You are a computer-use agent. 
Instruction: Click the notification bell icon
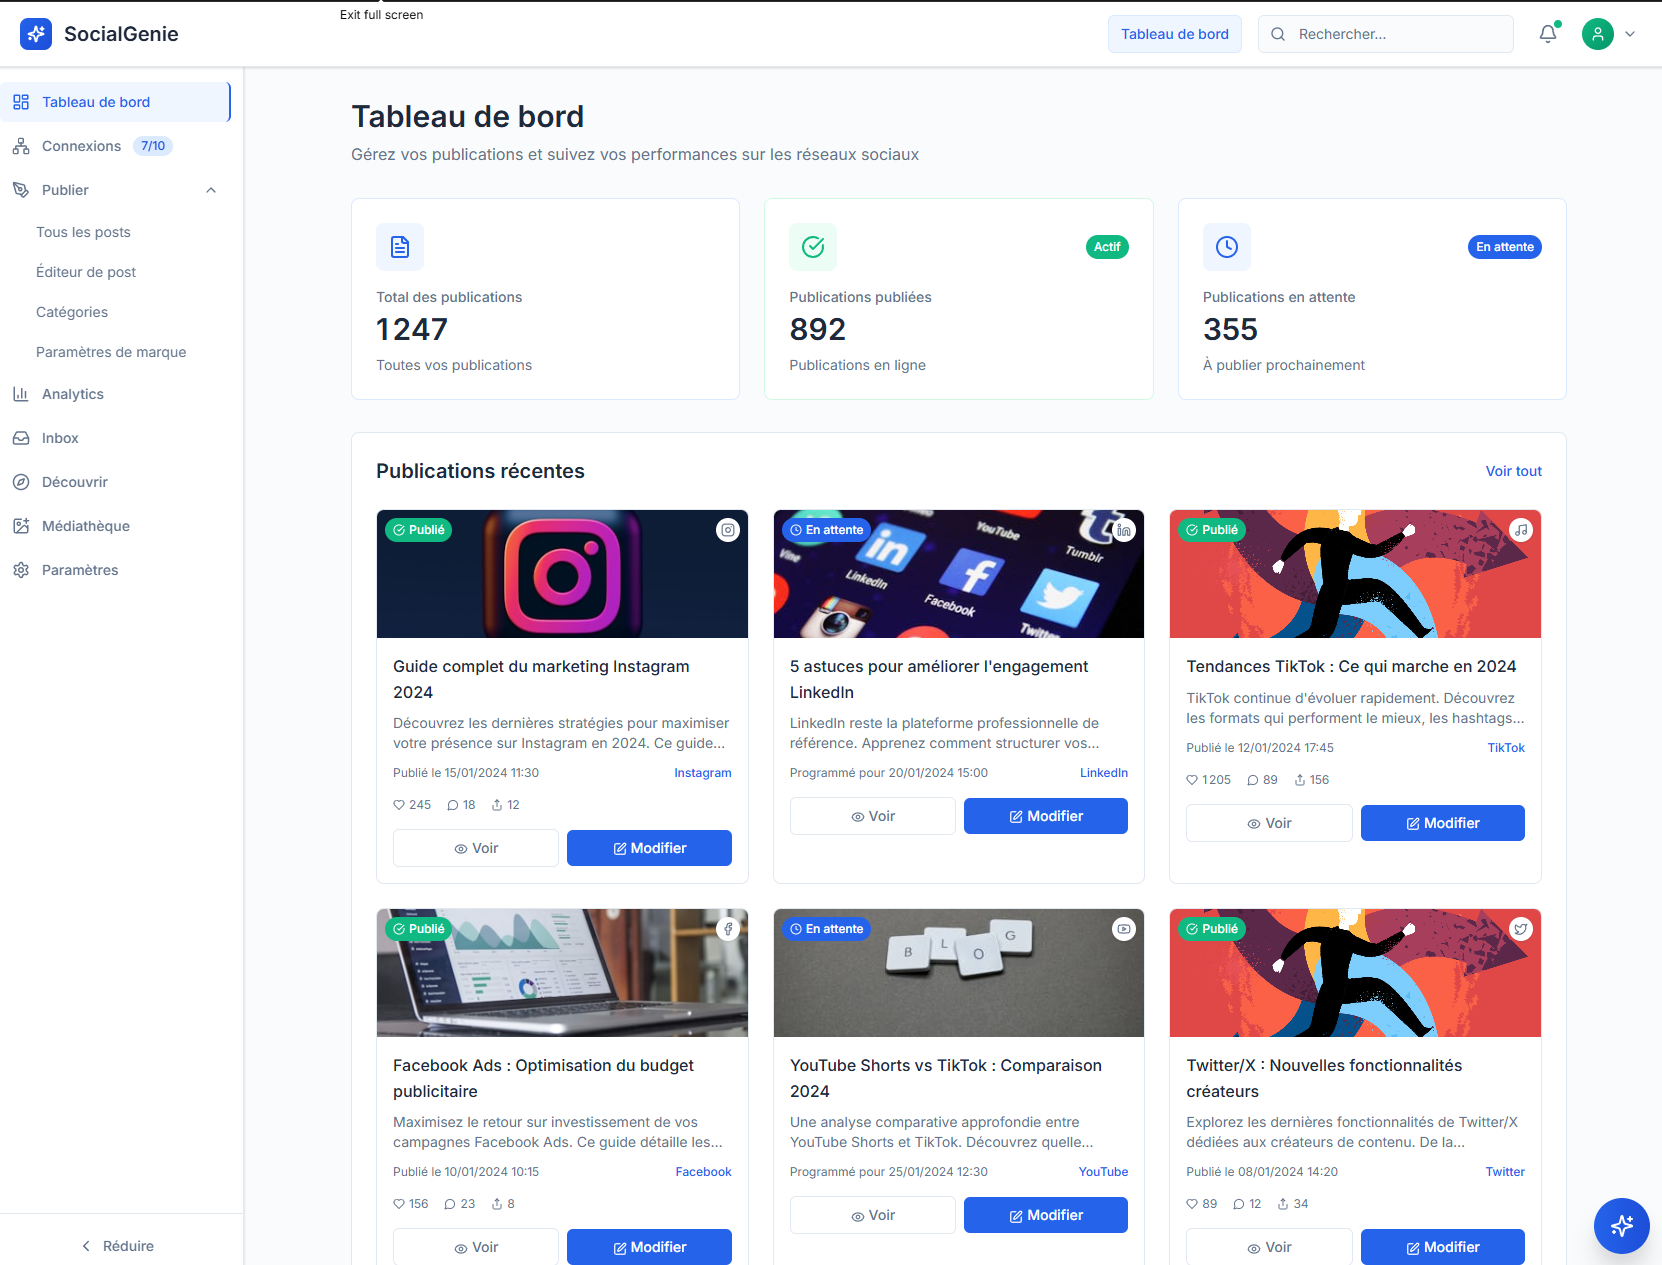pos(1547,34)
